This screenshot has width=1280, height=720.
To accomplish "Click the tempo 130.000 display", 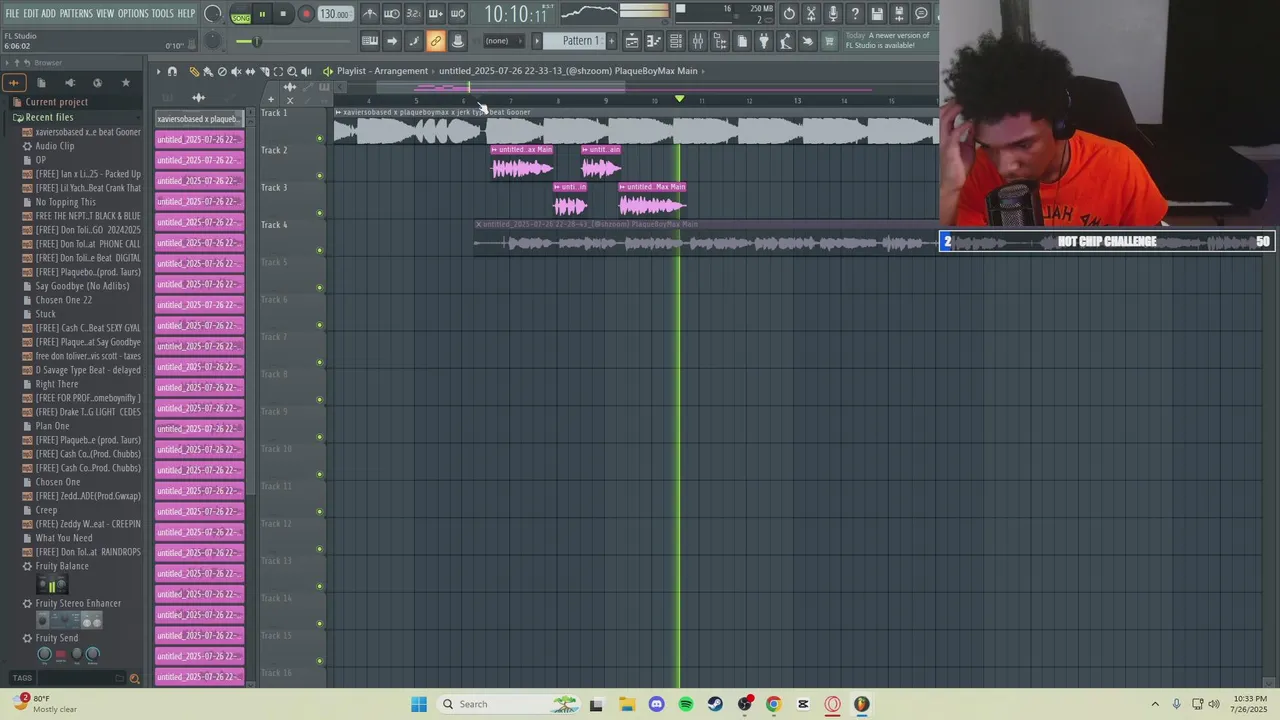I will click(335, 14).
